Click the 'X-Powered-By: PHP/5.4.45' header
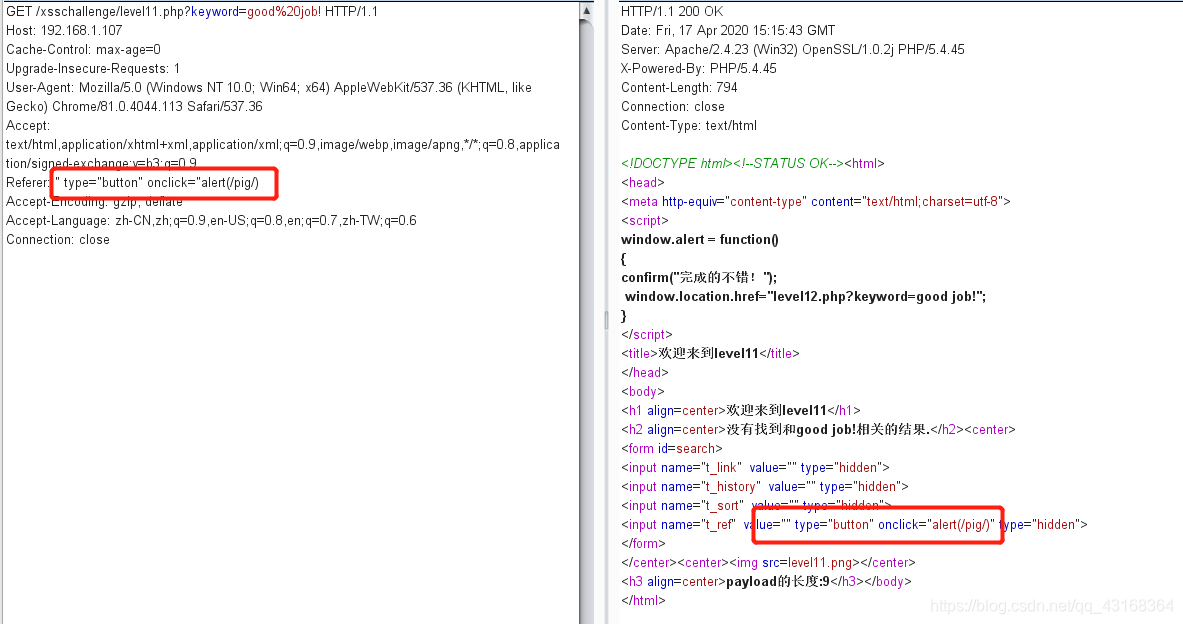This screenshot has height=624, width=1183. (699, 69)
